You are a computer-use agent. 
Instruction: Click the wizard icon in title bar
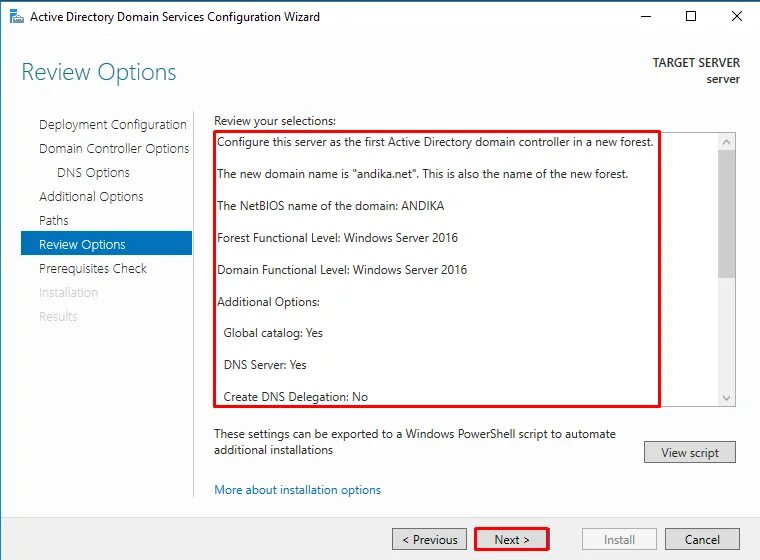pyautogui.click(x=16, y=17)
